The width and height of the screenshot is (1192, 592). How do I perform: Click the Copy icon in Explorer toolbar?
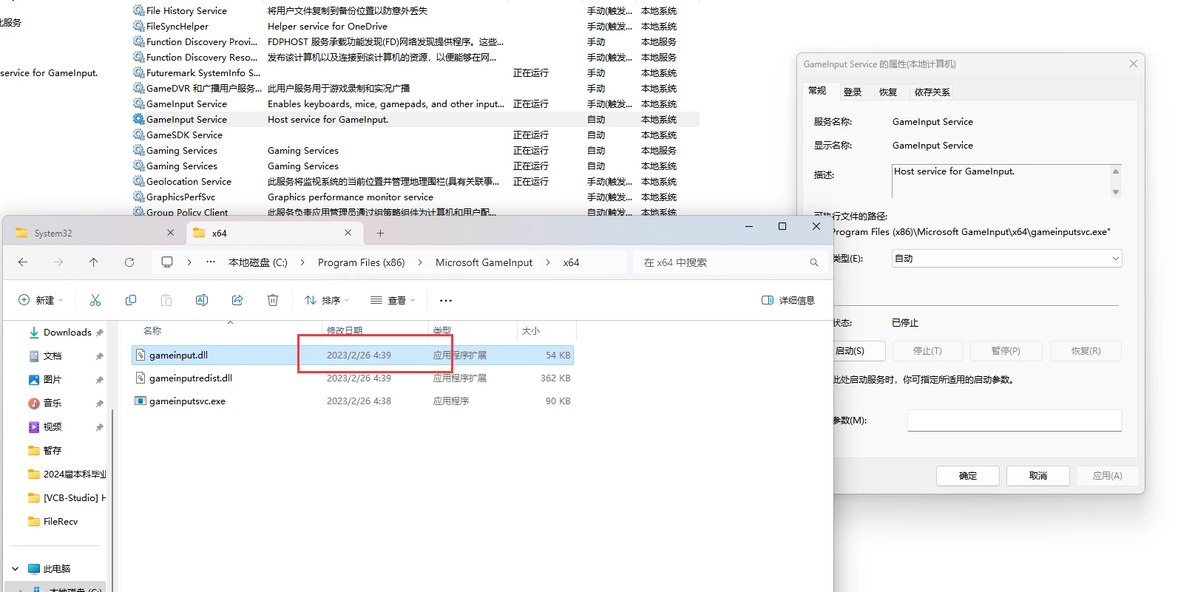131,300
